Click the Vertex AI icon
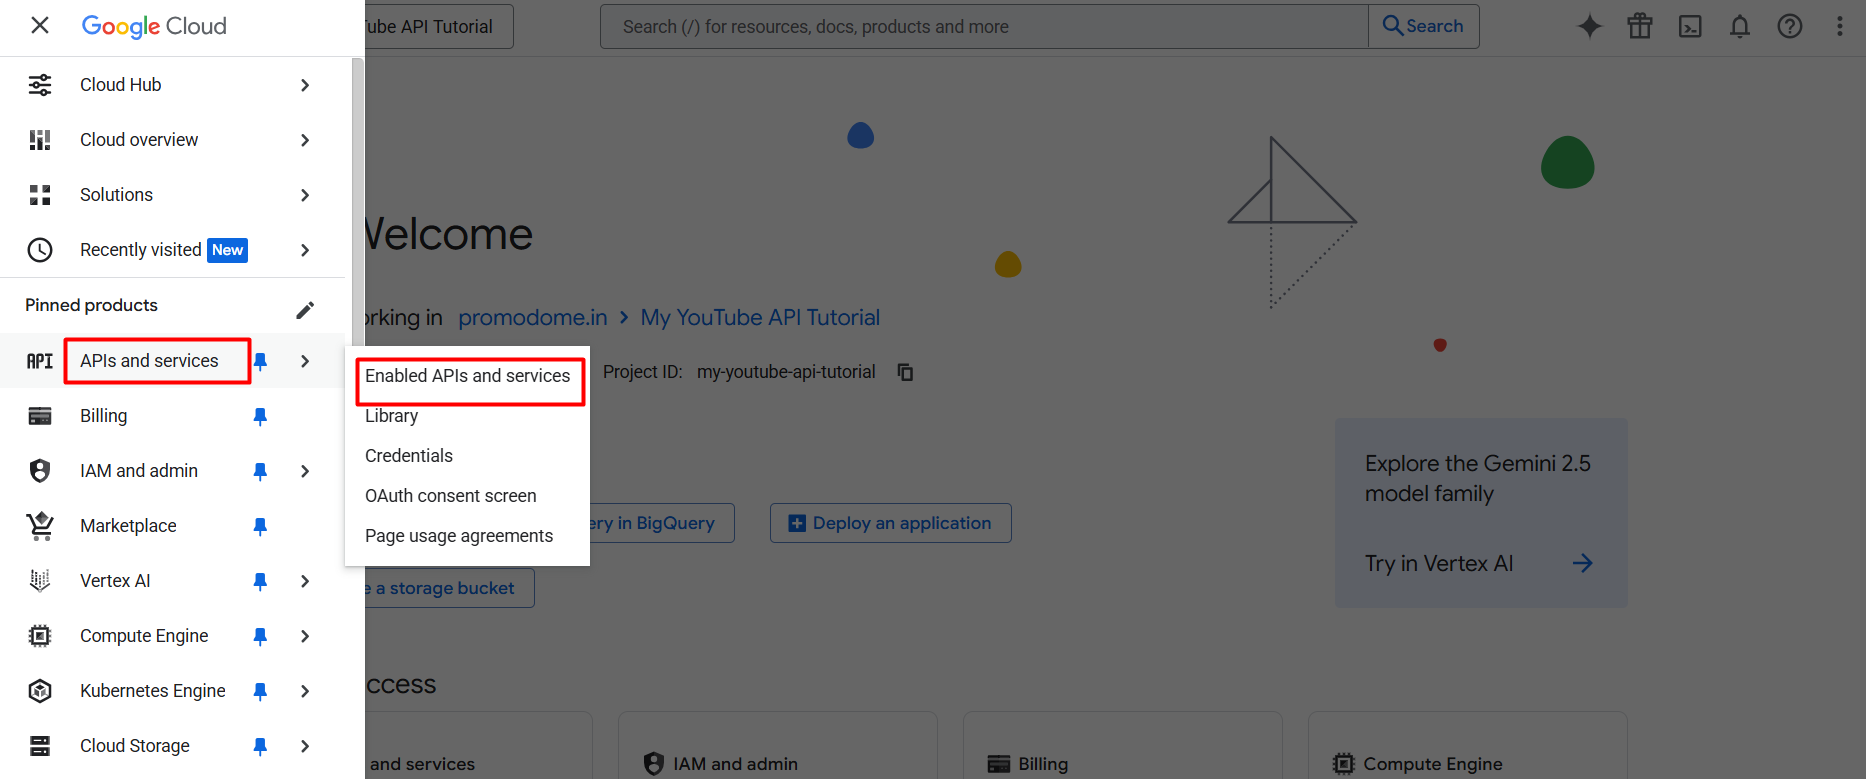This screenshot has width=1866, height=779. [x=40, y=581]
